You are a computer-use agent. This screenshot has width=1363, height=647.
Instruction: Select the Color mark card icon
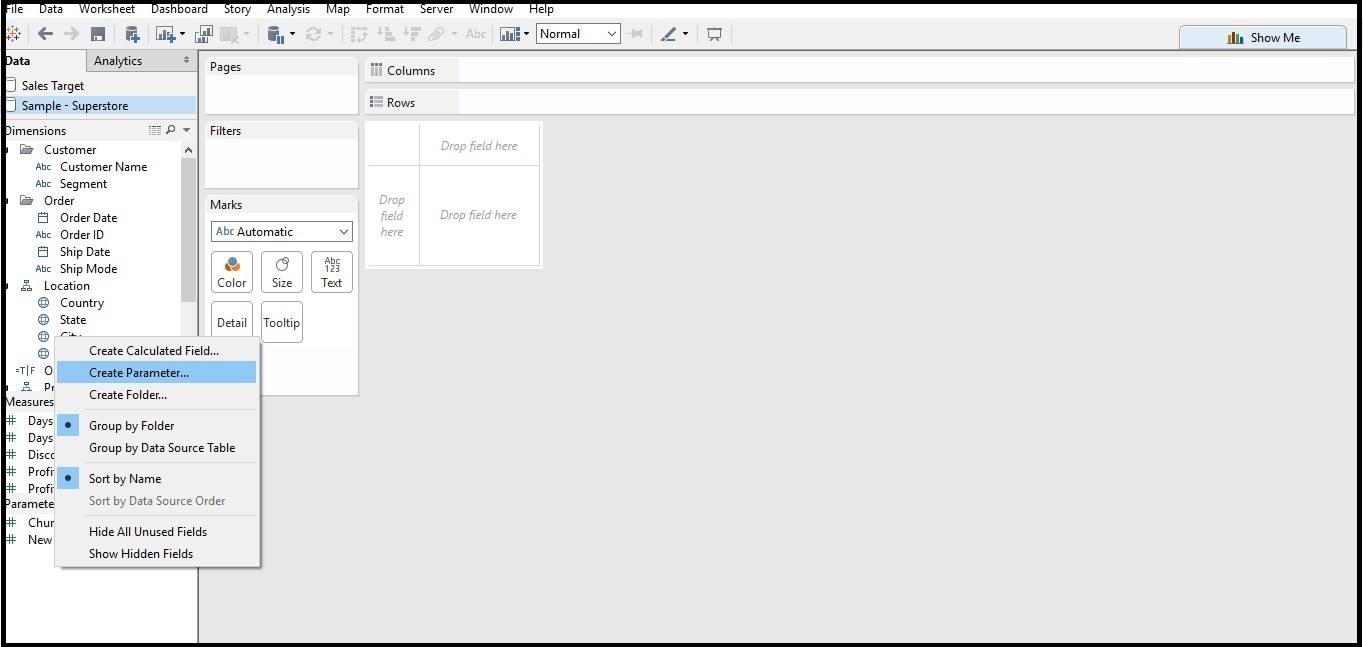click(x=231, y=271)
